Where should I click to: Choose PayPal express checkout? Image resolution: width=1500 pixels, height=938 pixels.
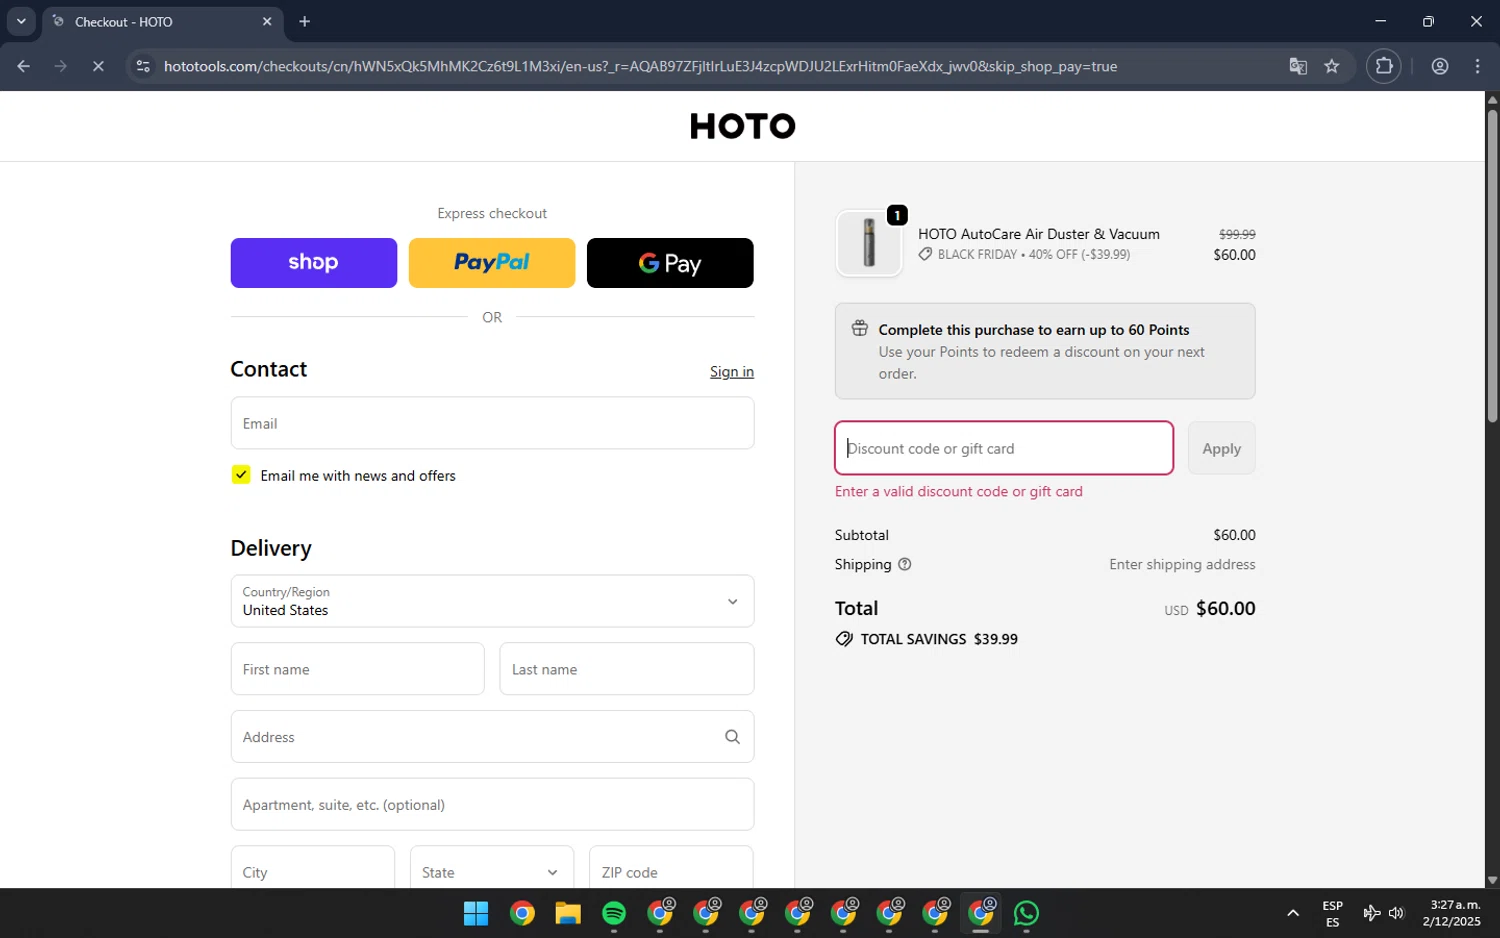[x=491, y=263]
